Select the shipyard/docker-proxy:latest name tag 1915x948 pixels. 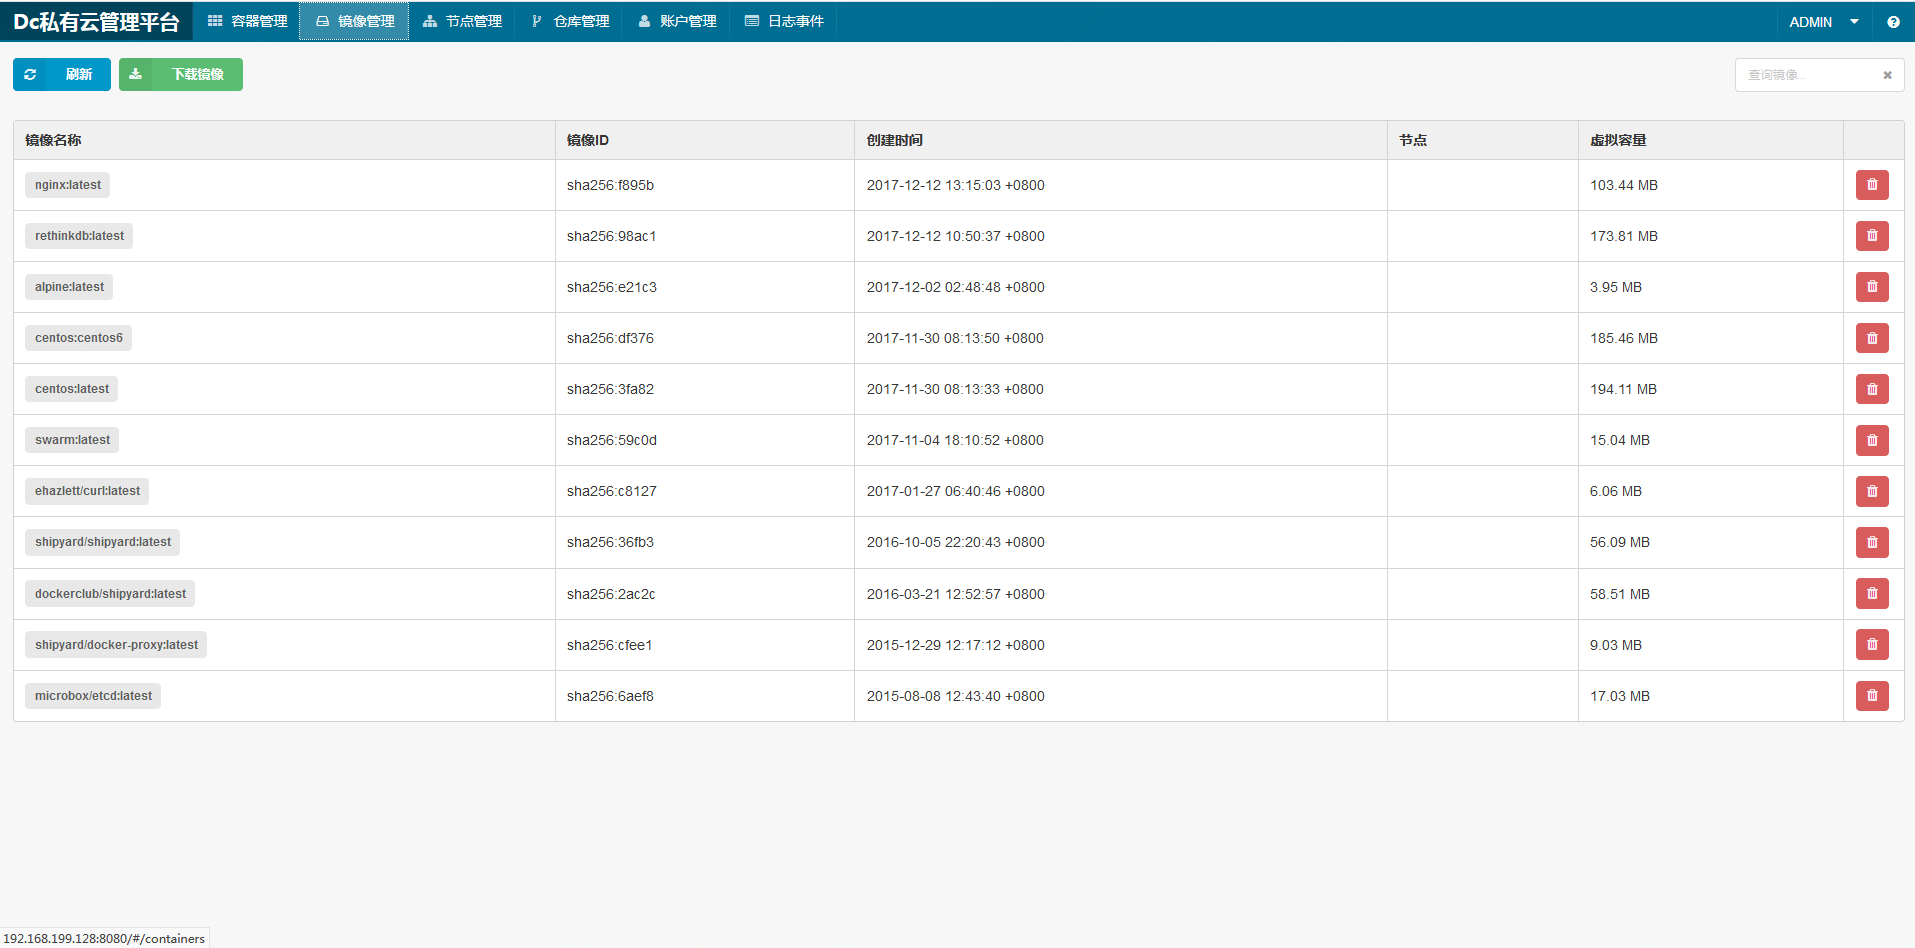pos(116,645)
